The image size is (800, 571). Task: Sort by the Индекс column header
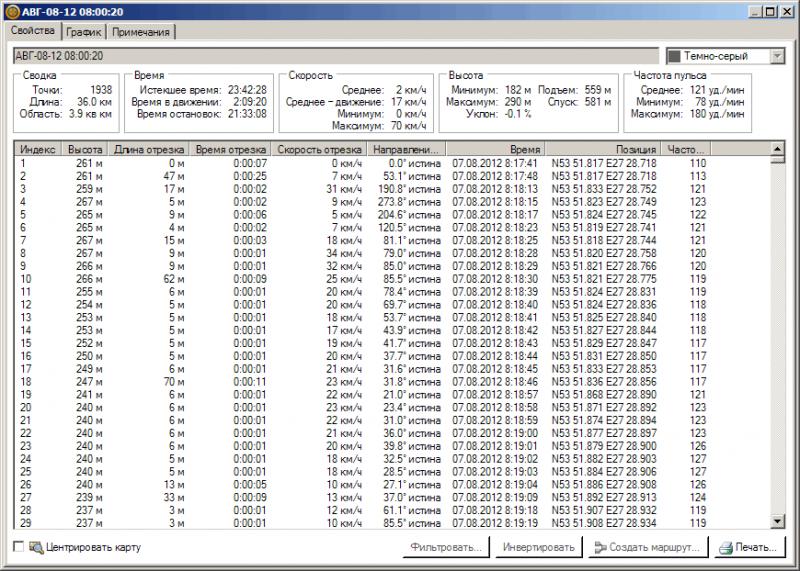pyautogui.click(x=38, y=150)
